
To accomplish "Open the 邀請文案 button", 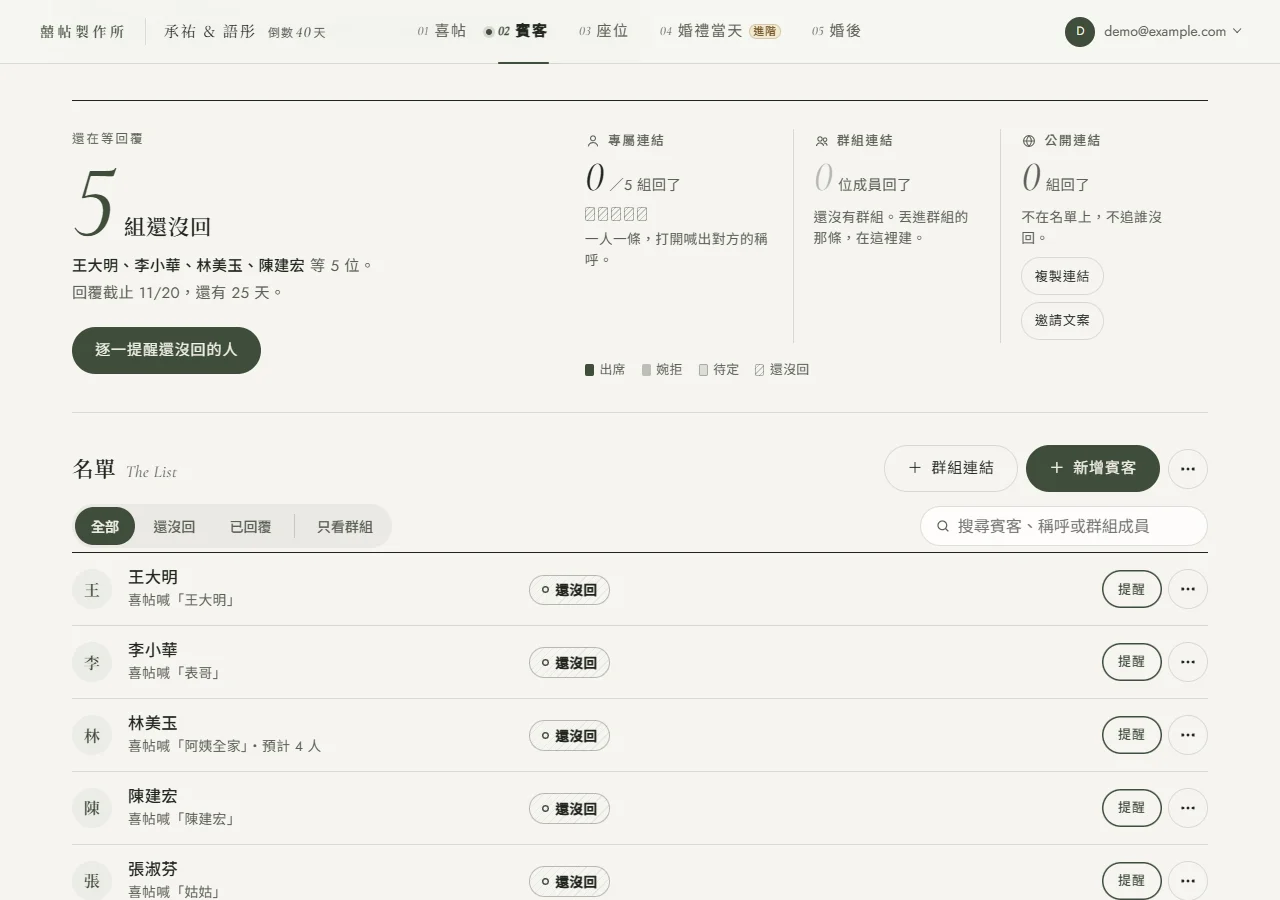I will (x=1062, y=321).
